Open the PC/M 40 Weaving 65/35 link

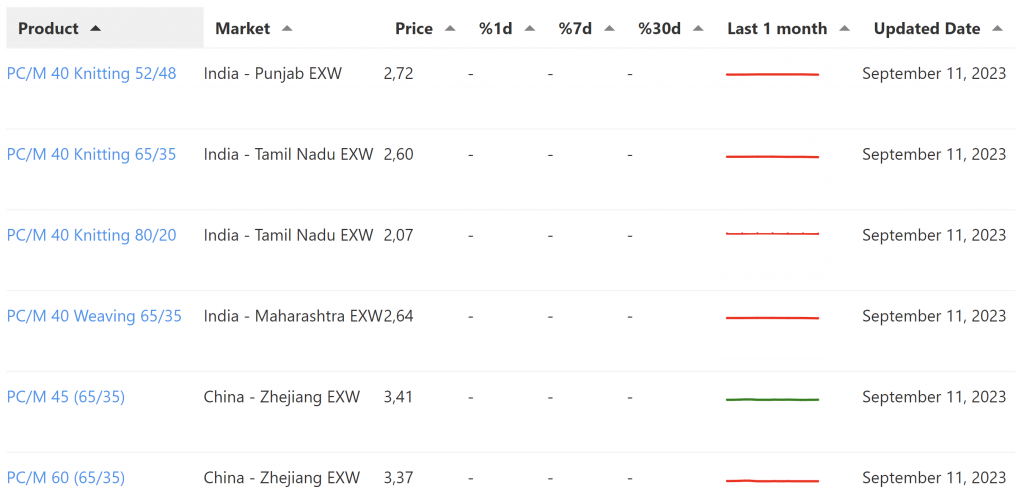pyautogui.click(x=94, y=316)
